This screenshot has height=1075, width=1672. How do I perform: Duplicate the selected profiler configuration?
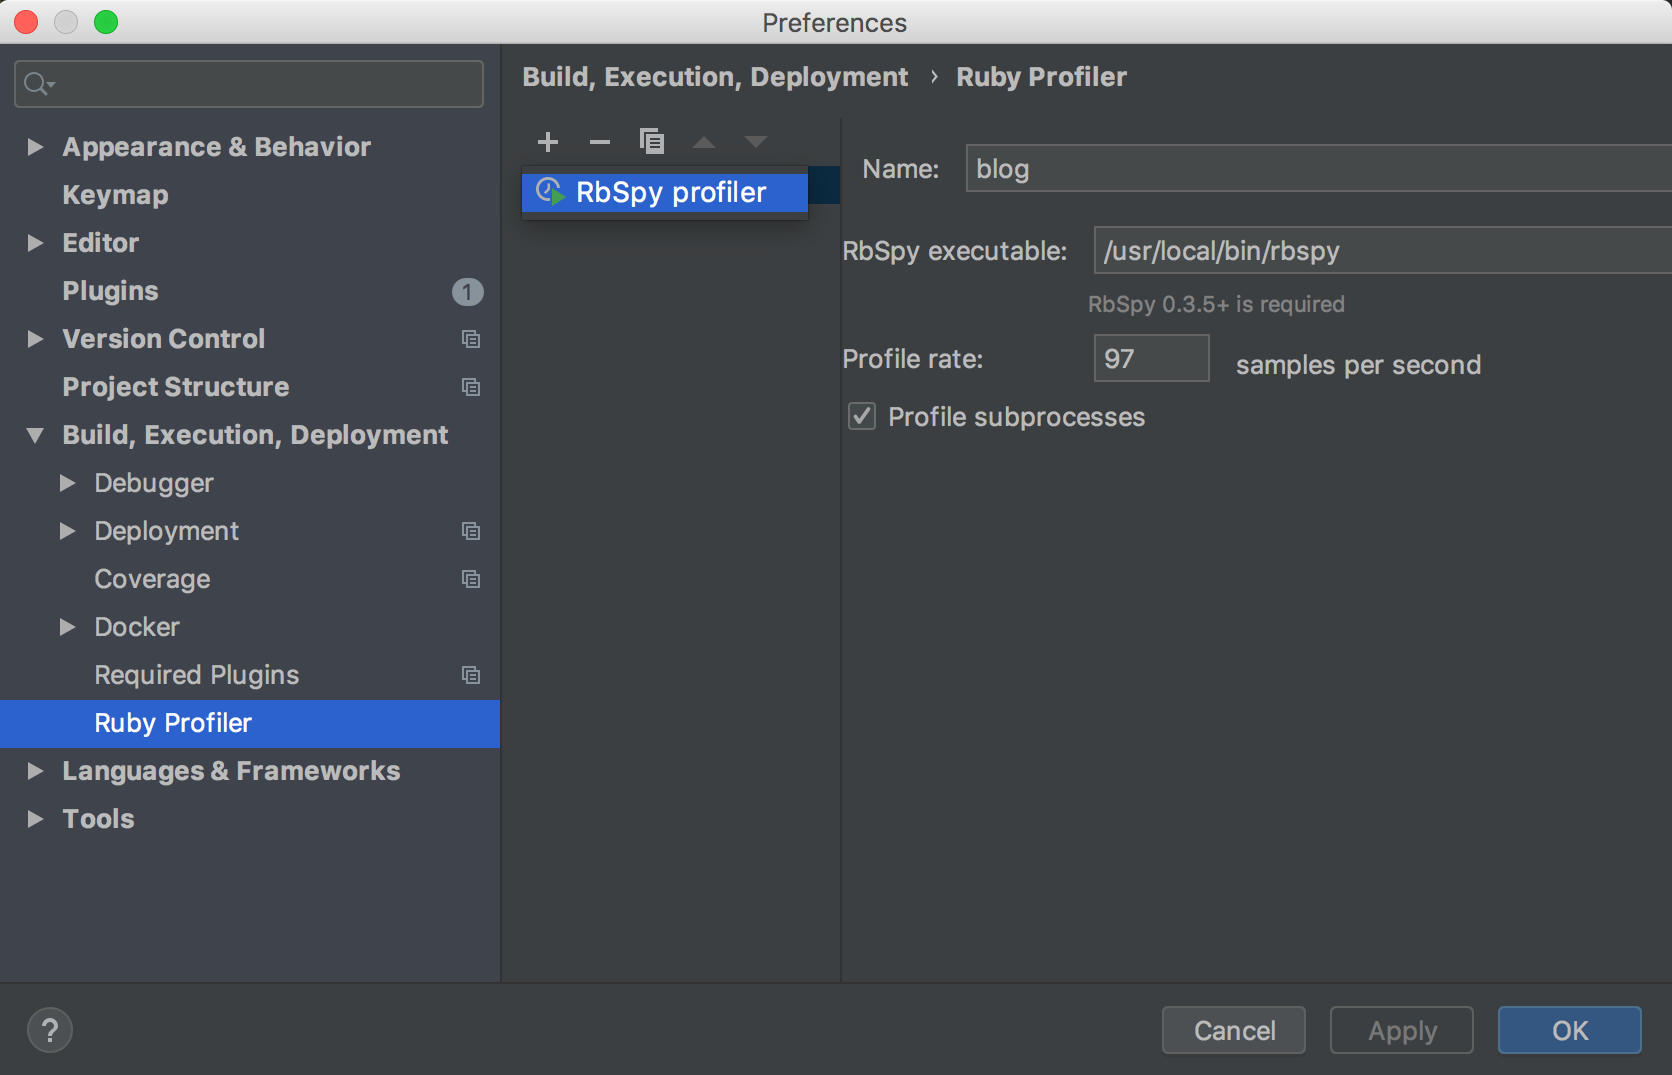pyautogui.click(x=652, y=141)
